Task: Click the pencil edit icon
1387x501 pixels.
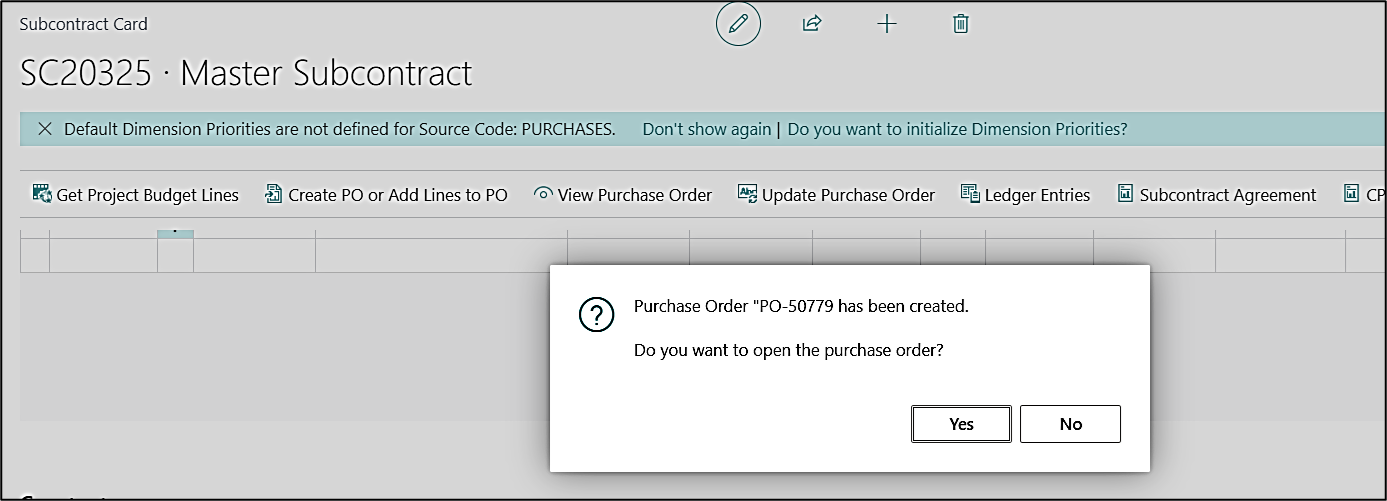Action: [738, 24]
